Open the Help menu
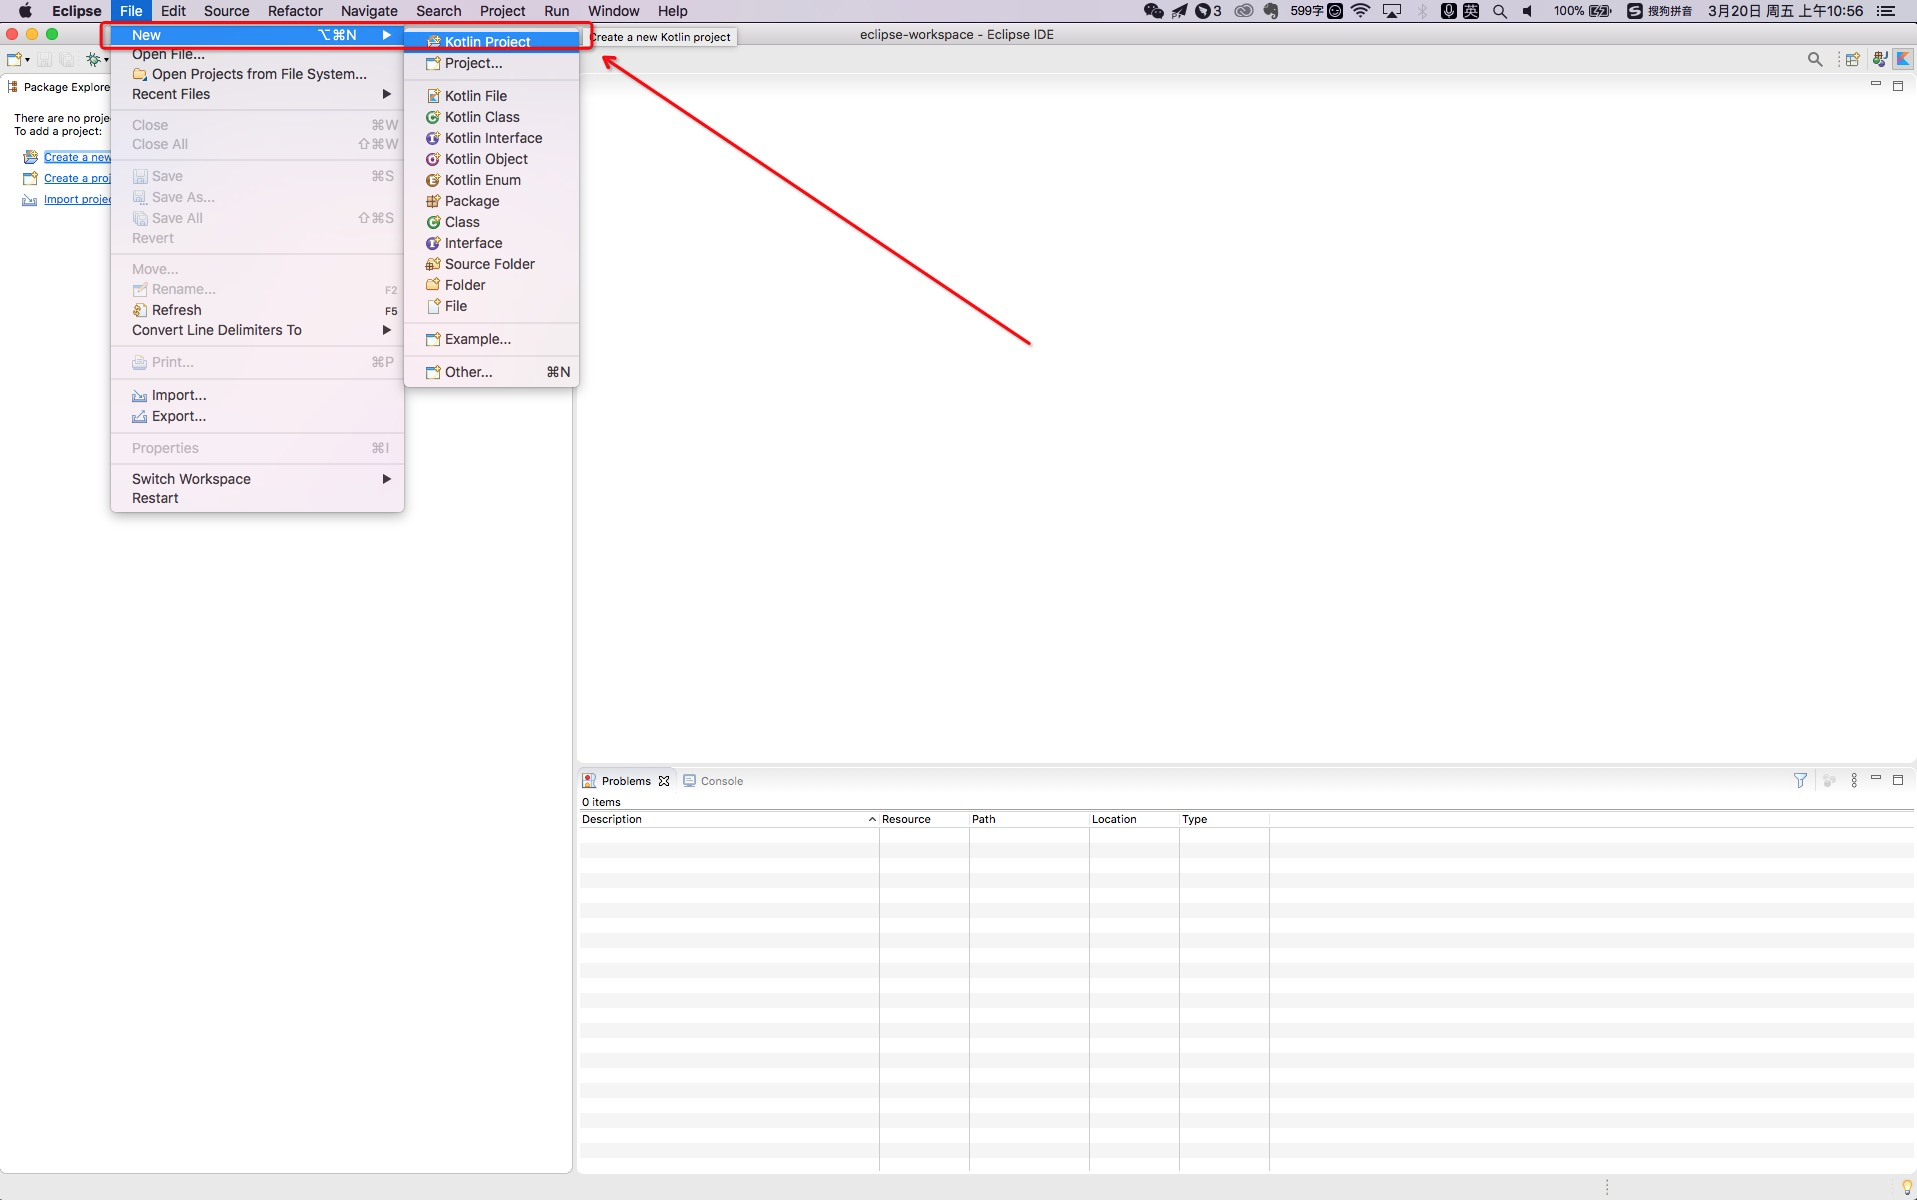 tap(672, 11)
